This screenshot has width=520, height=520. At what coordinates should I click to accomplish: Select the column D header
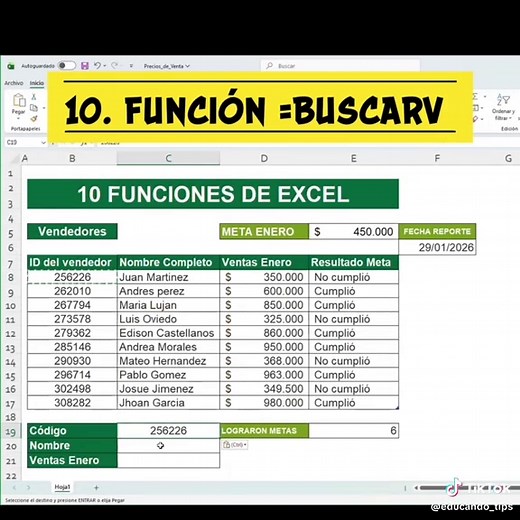(264, 158)
